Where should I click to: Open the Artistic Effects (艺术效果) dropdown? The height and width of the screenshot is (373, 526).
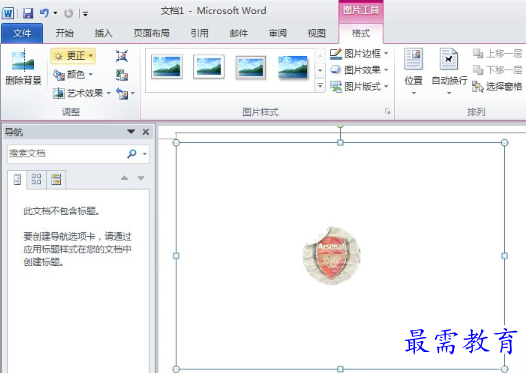click(82, 93)
